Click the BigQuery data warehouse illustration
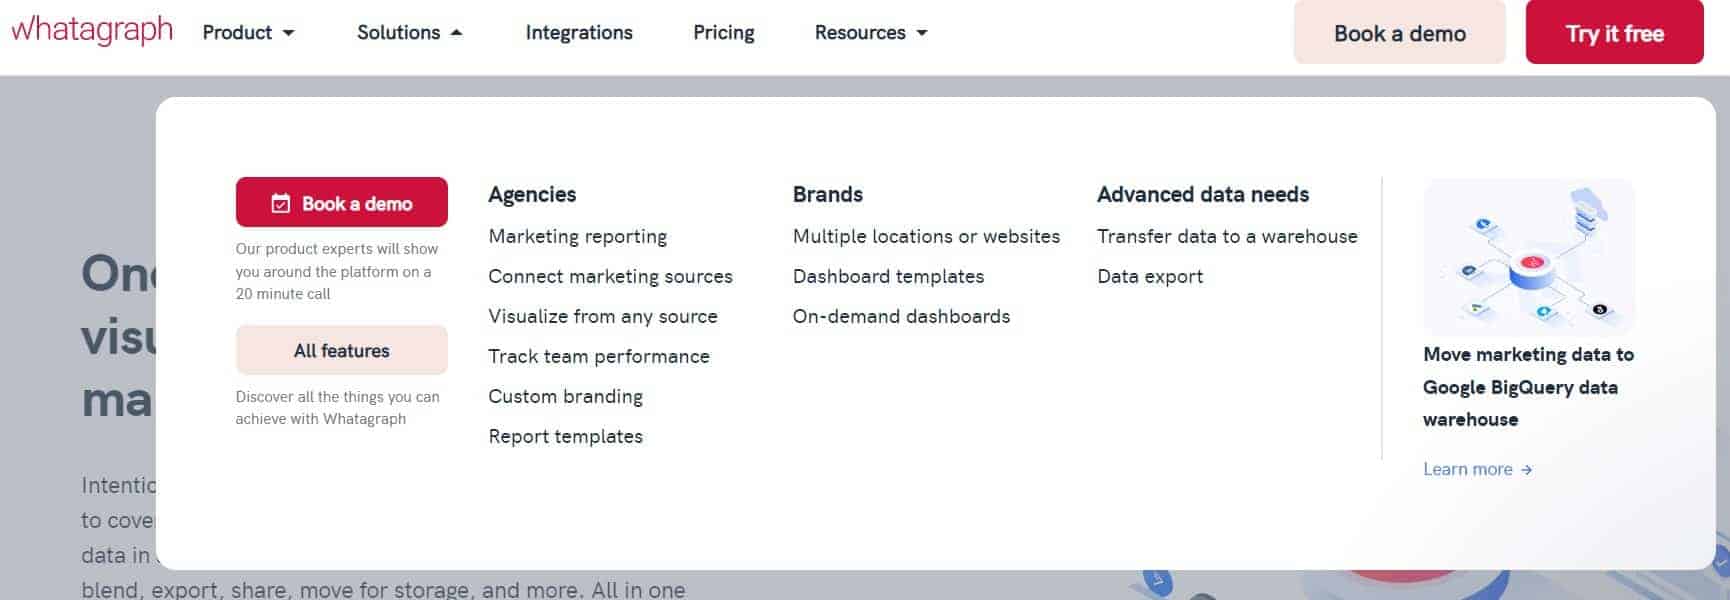Image resolution: width=1730 pixels, height=600 pixels. (1528, 256)
